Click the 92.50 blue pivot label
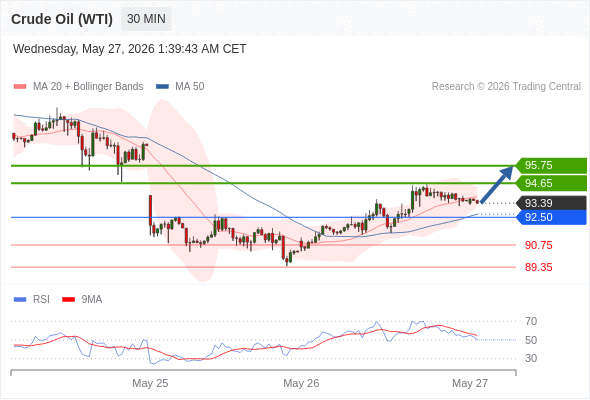 click(551, 217)
